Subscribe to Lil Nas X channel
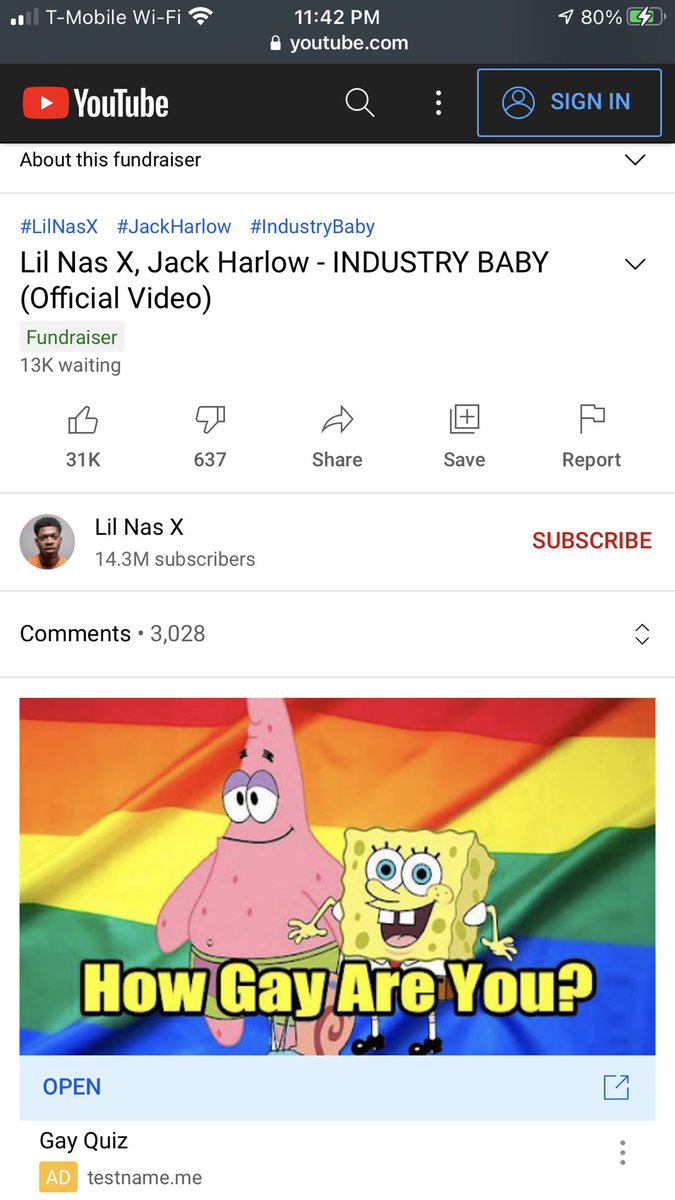The width and height of the screenshot is (675, 1200). click(592, 541)
